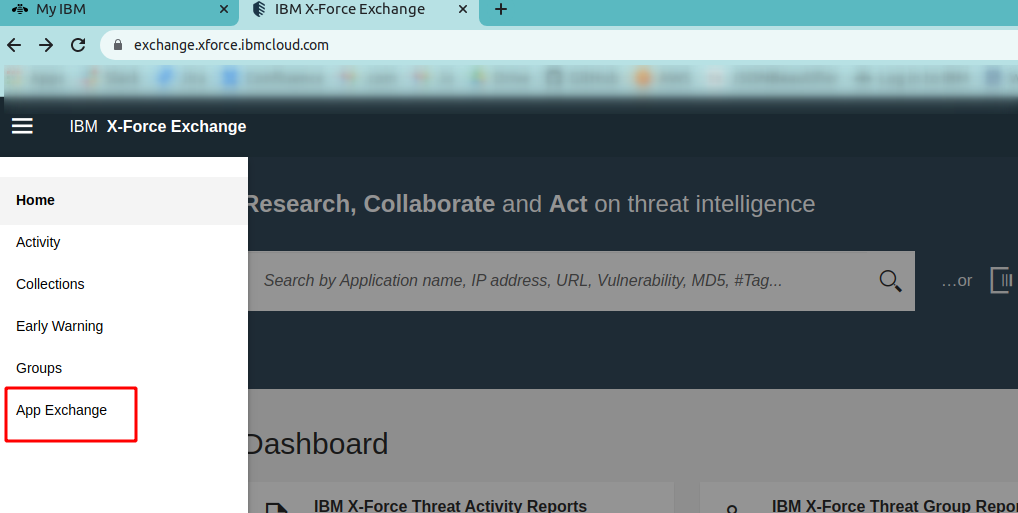Switch to the My IBM tab
1018x513 pixels.
click(119, 10)
